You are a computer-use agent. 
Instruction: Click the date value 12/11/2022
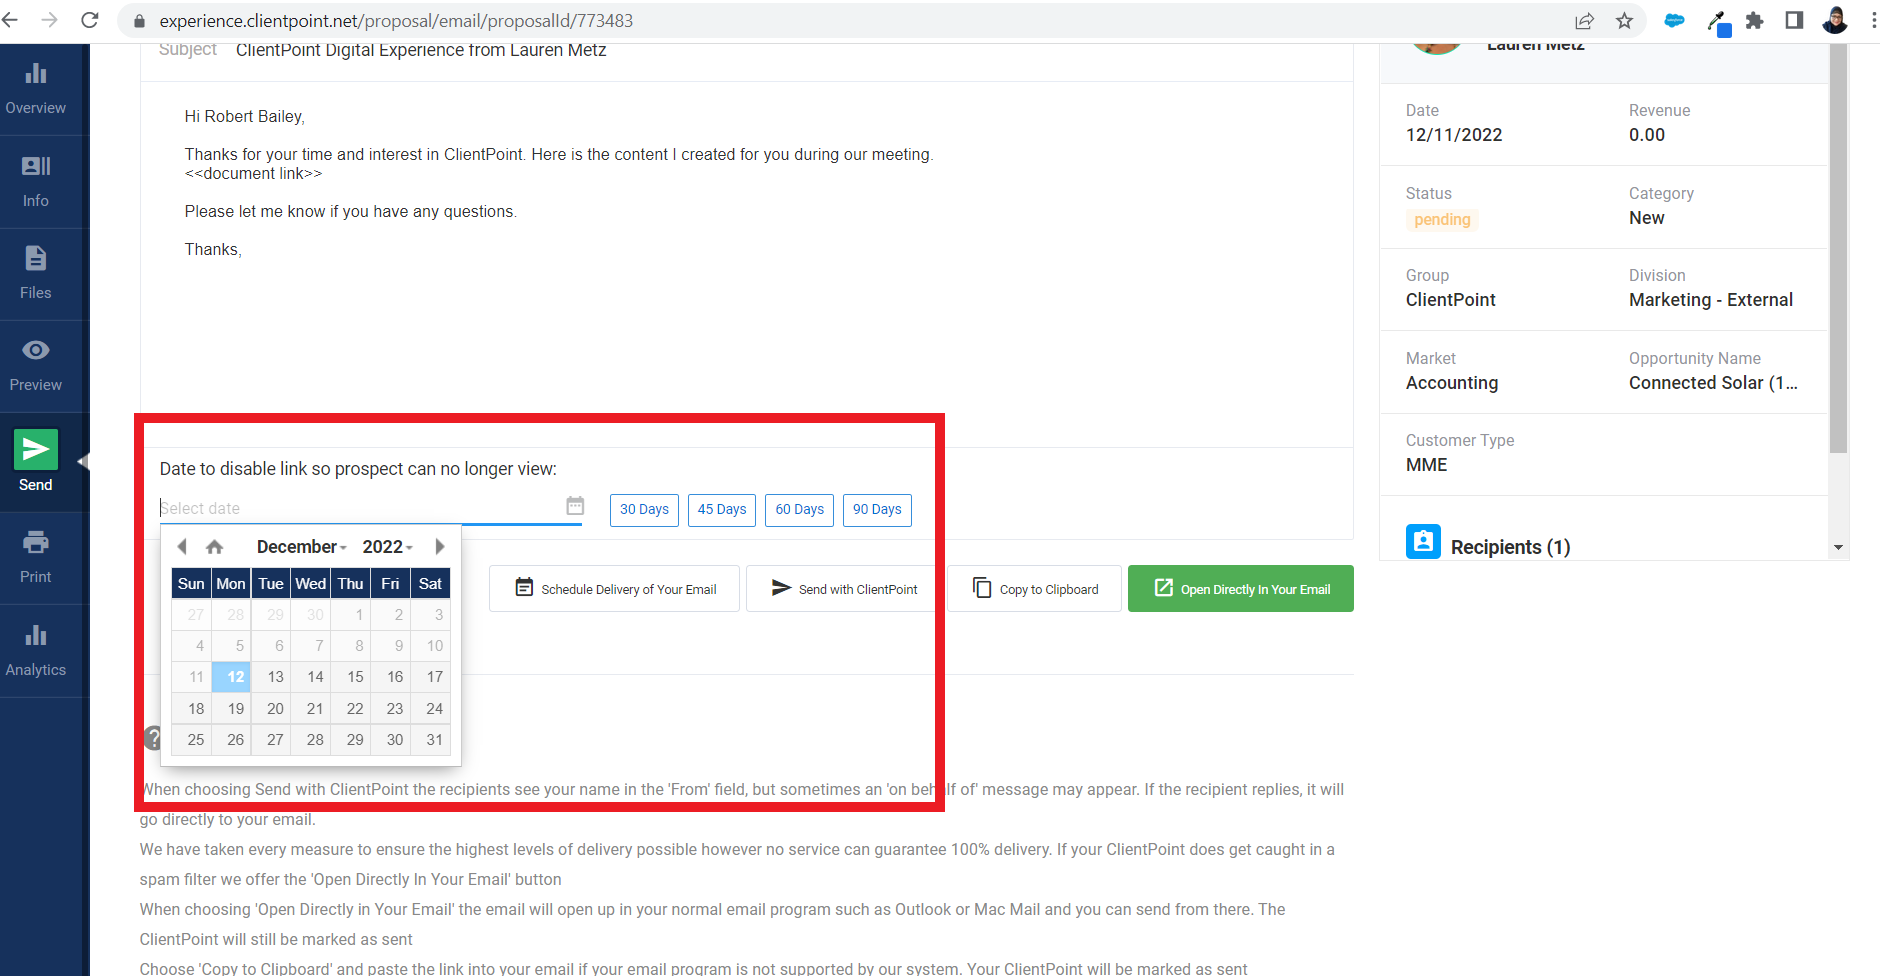tap(1454, 135)
